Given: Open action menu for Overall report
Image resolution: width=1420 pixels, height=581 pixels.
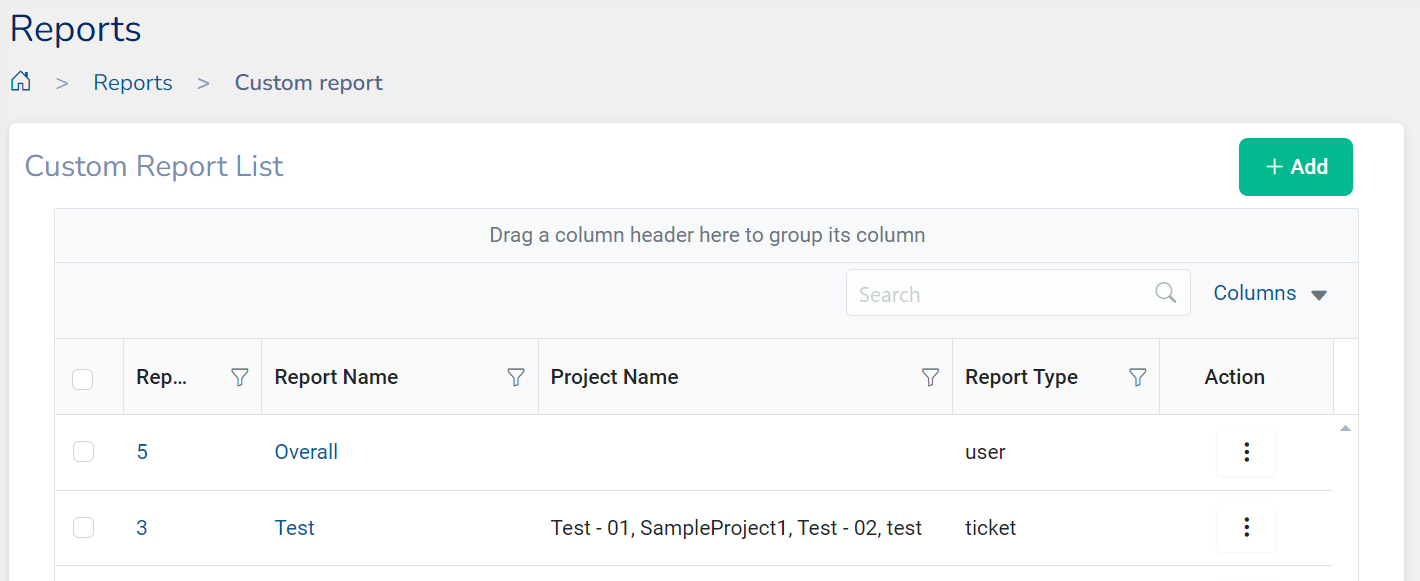Looking at the screenshot, I should click(1246, 452).
